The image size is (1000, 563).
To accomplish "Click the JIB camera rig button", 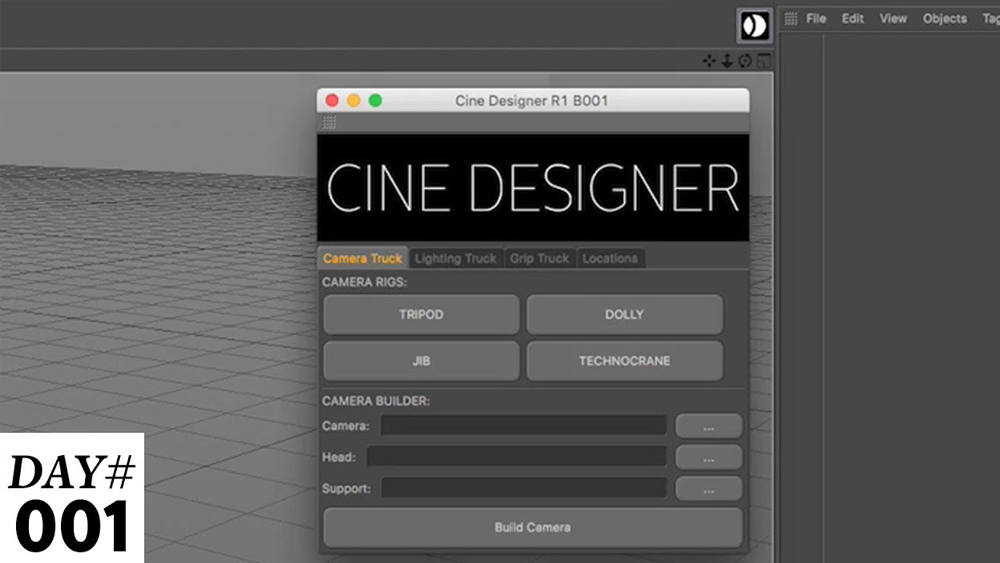I will [422, 361].
